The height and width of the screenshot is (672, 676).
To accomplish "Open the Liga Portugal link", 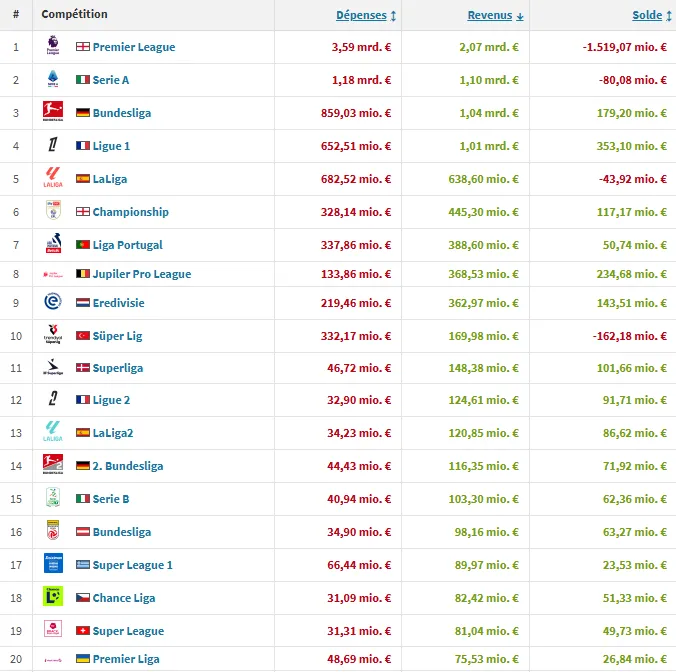I will tap(127, 245).
